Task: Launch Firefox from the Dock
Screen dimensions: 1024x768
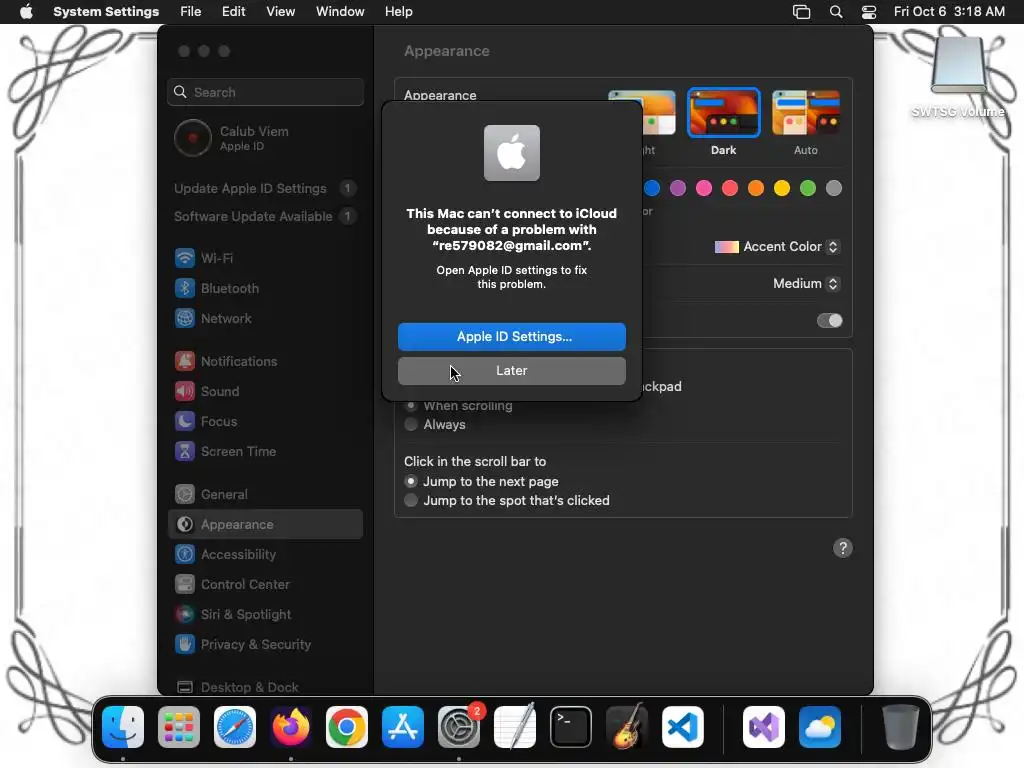Action: click(x=291, y=727)
